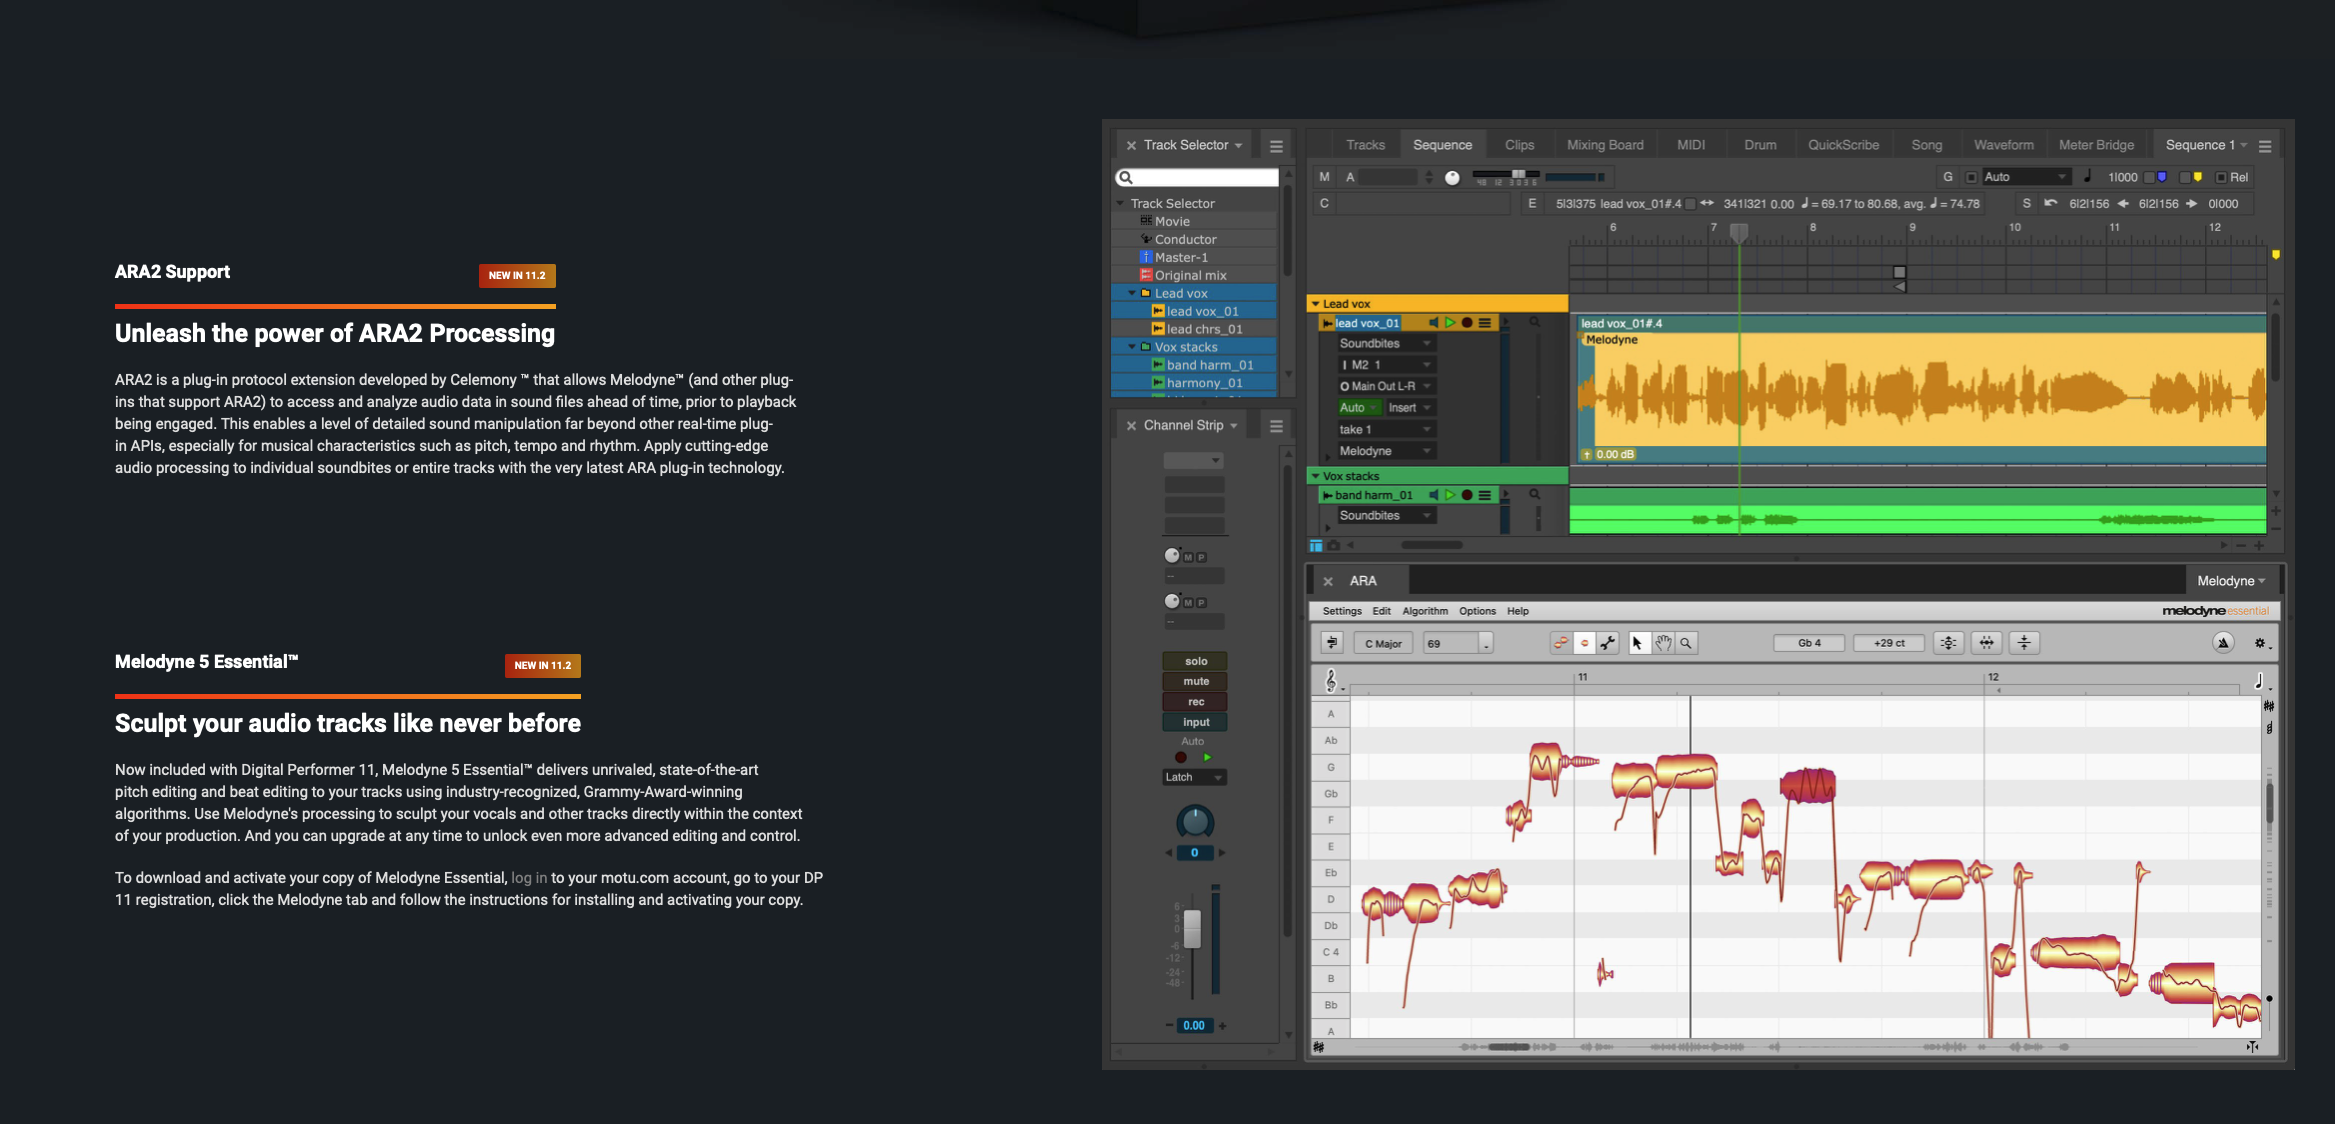Viewport: 2335px width, 1124px height.
Task: Click the Melodyne pitch correction macro icon
Action: pyautogui.click(x=1949, y=643)
